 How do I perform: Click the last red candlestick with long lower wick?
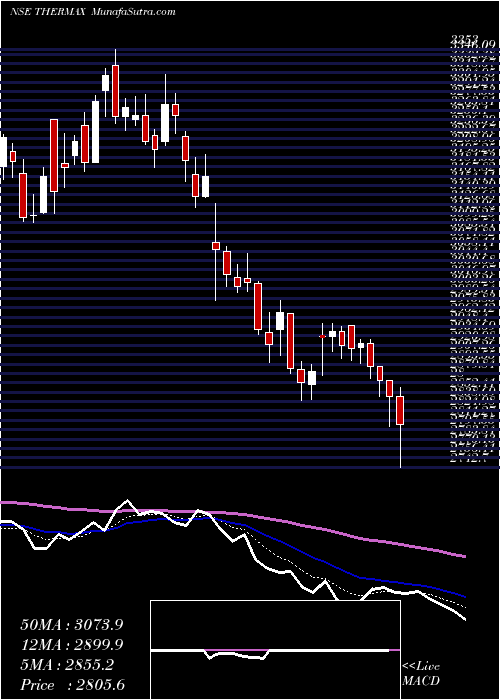tap(400, 410)
